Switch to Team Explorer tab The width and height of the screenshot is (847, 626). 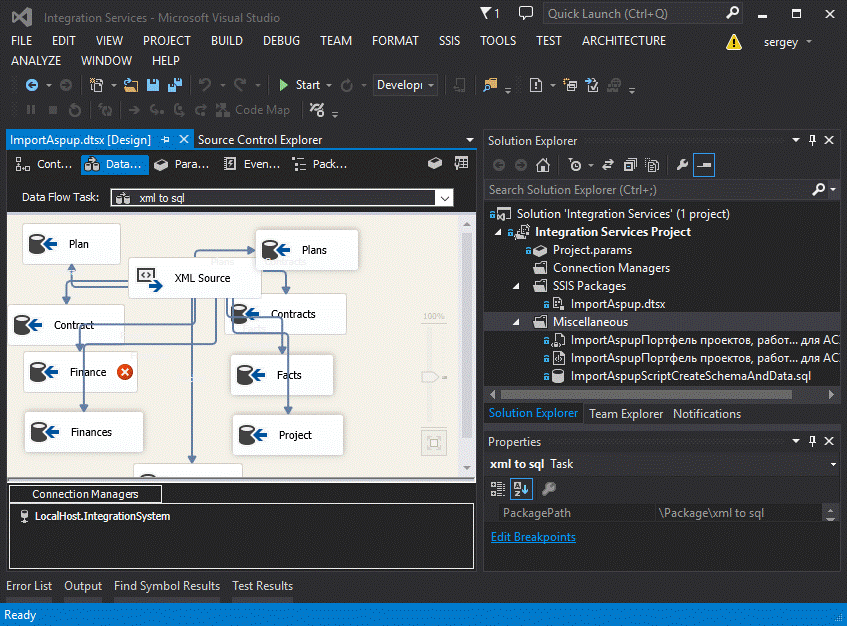coord(626,414)
